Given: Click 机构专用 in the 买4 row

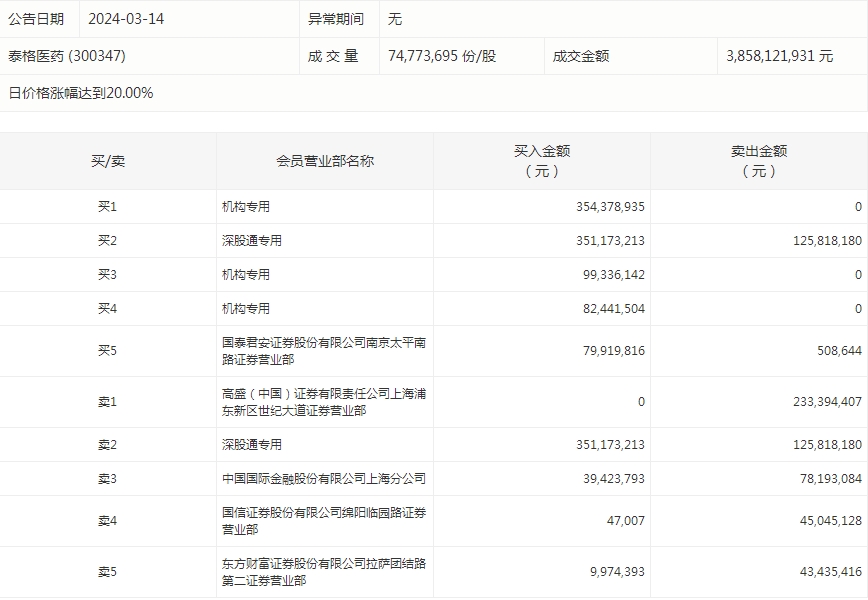Looking at the screenshot, I should [x=246, y=308].
